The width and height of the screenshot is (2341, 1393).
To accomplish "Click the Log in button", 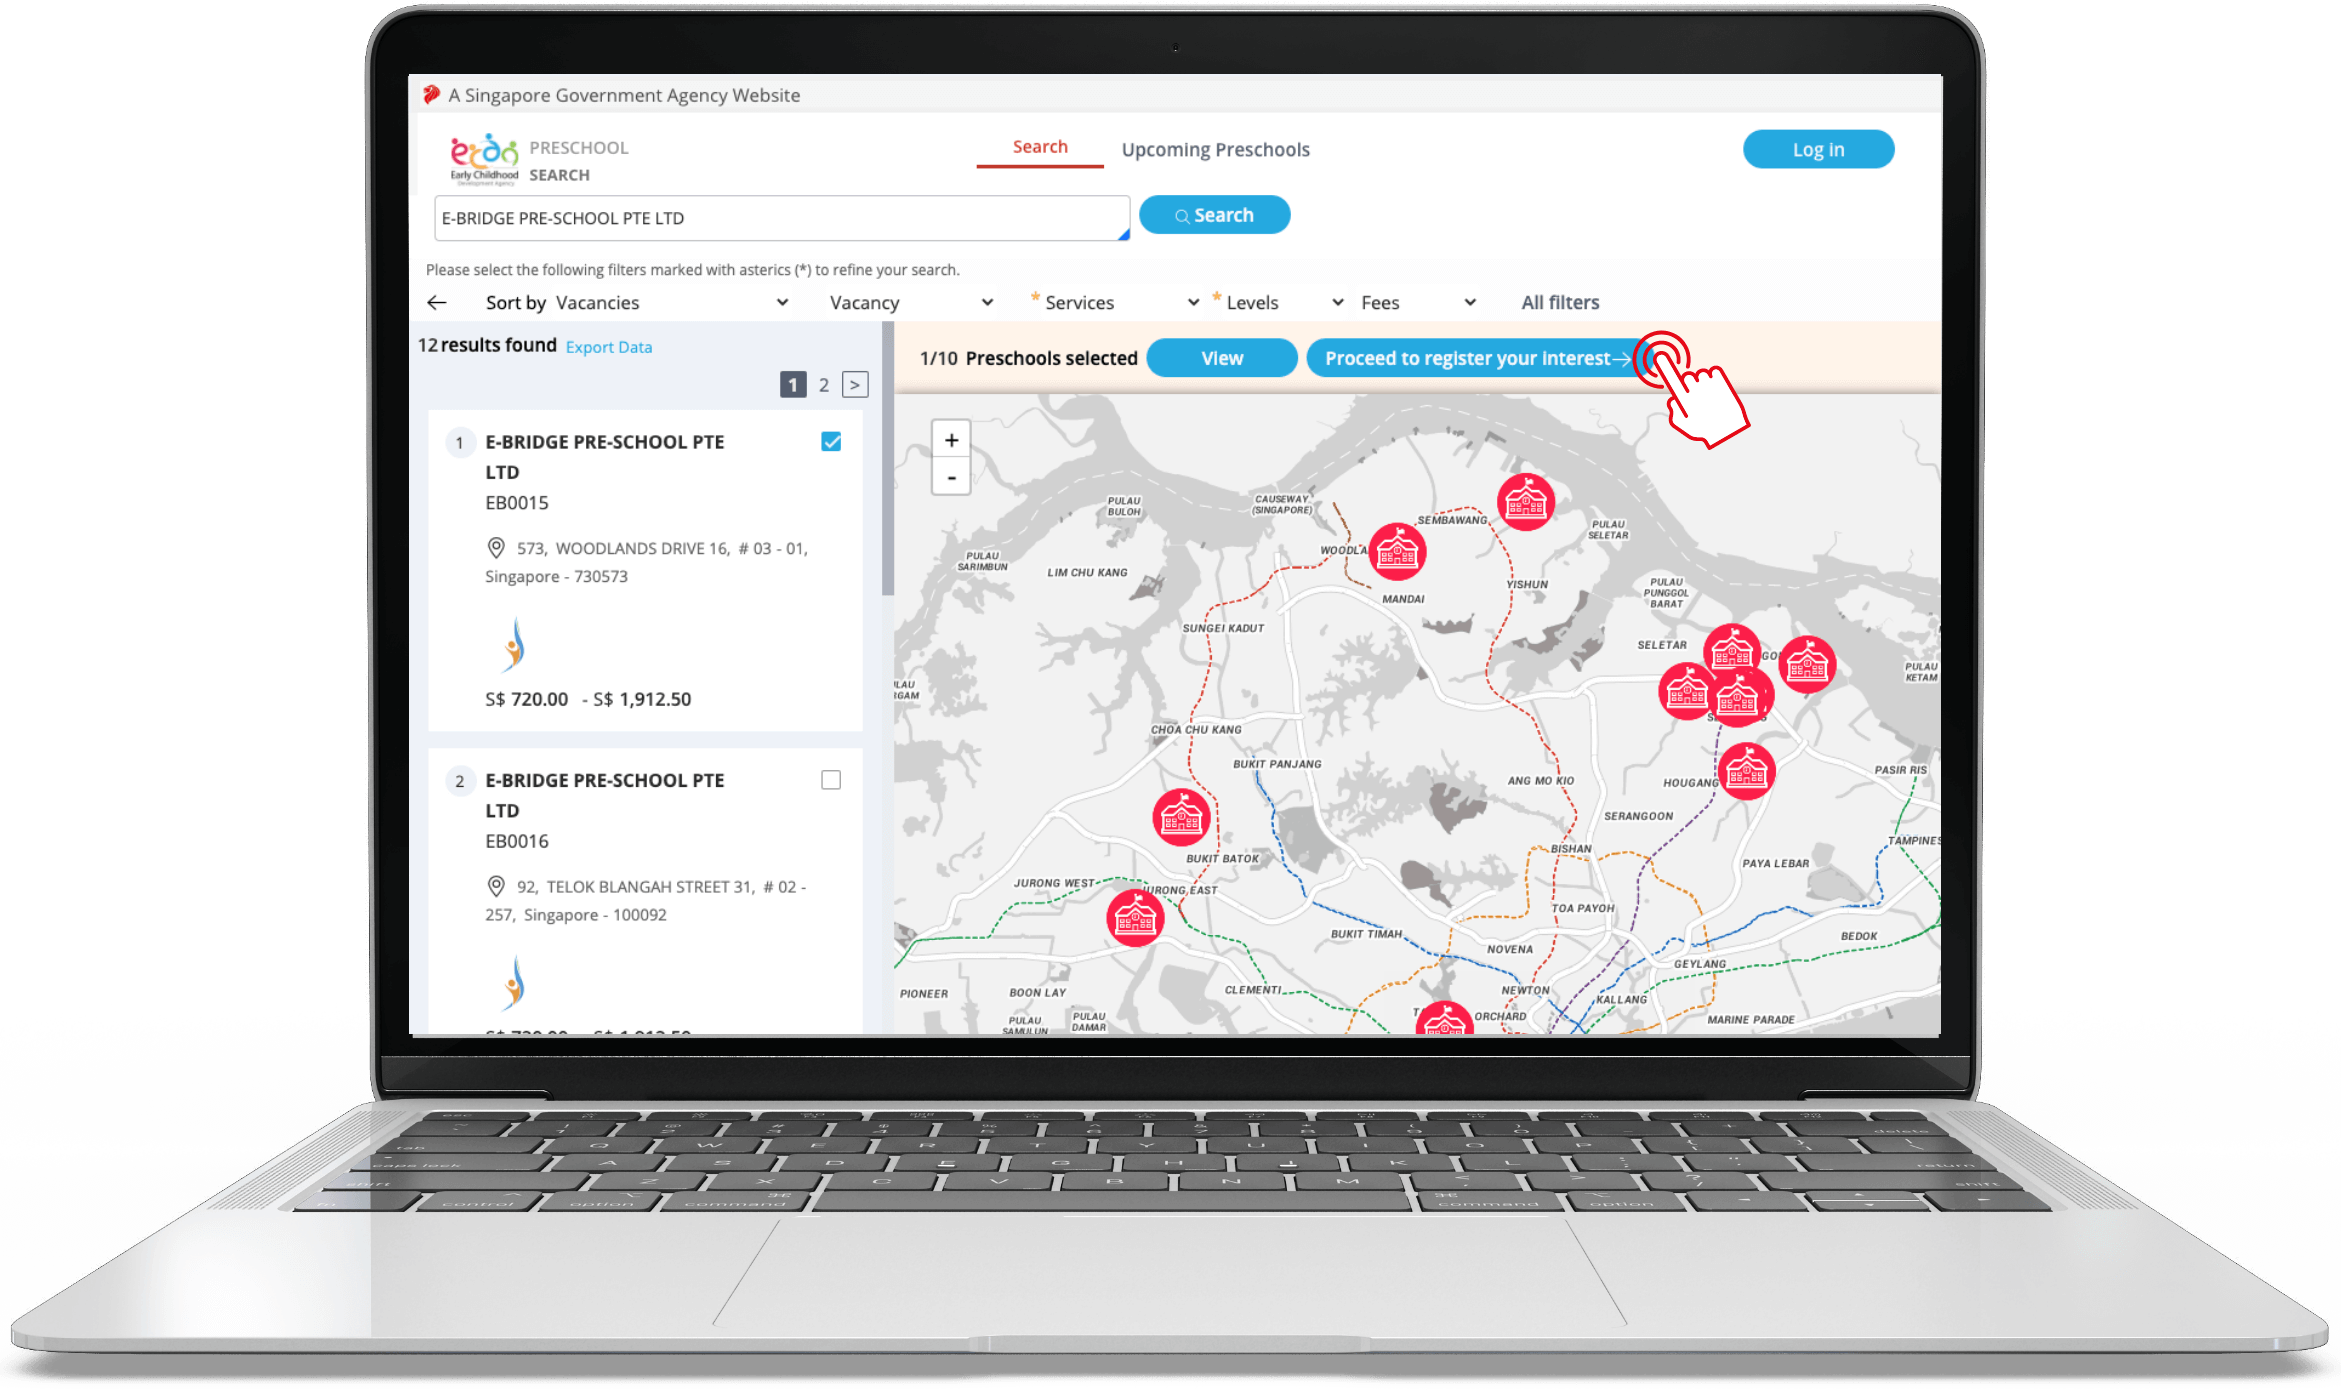I will [1818, 149].
